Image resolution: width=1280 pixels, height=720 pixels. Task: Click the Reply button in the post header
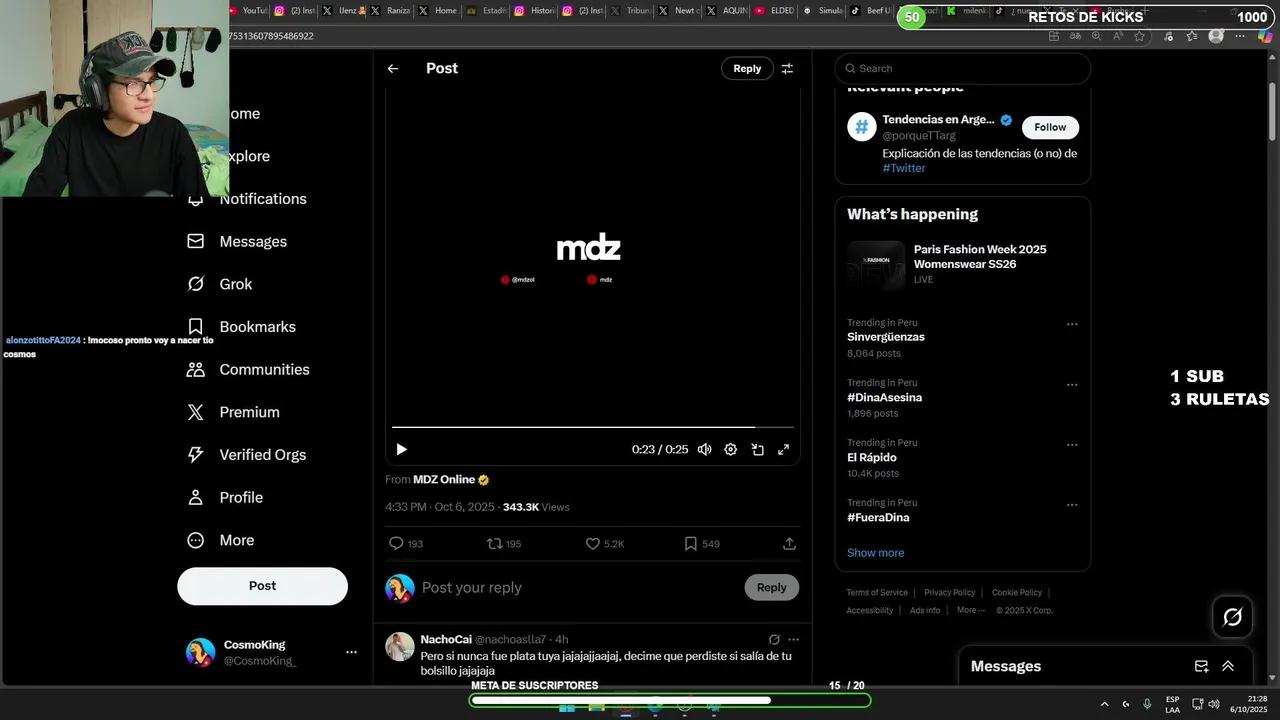747,68
